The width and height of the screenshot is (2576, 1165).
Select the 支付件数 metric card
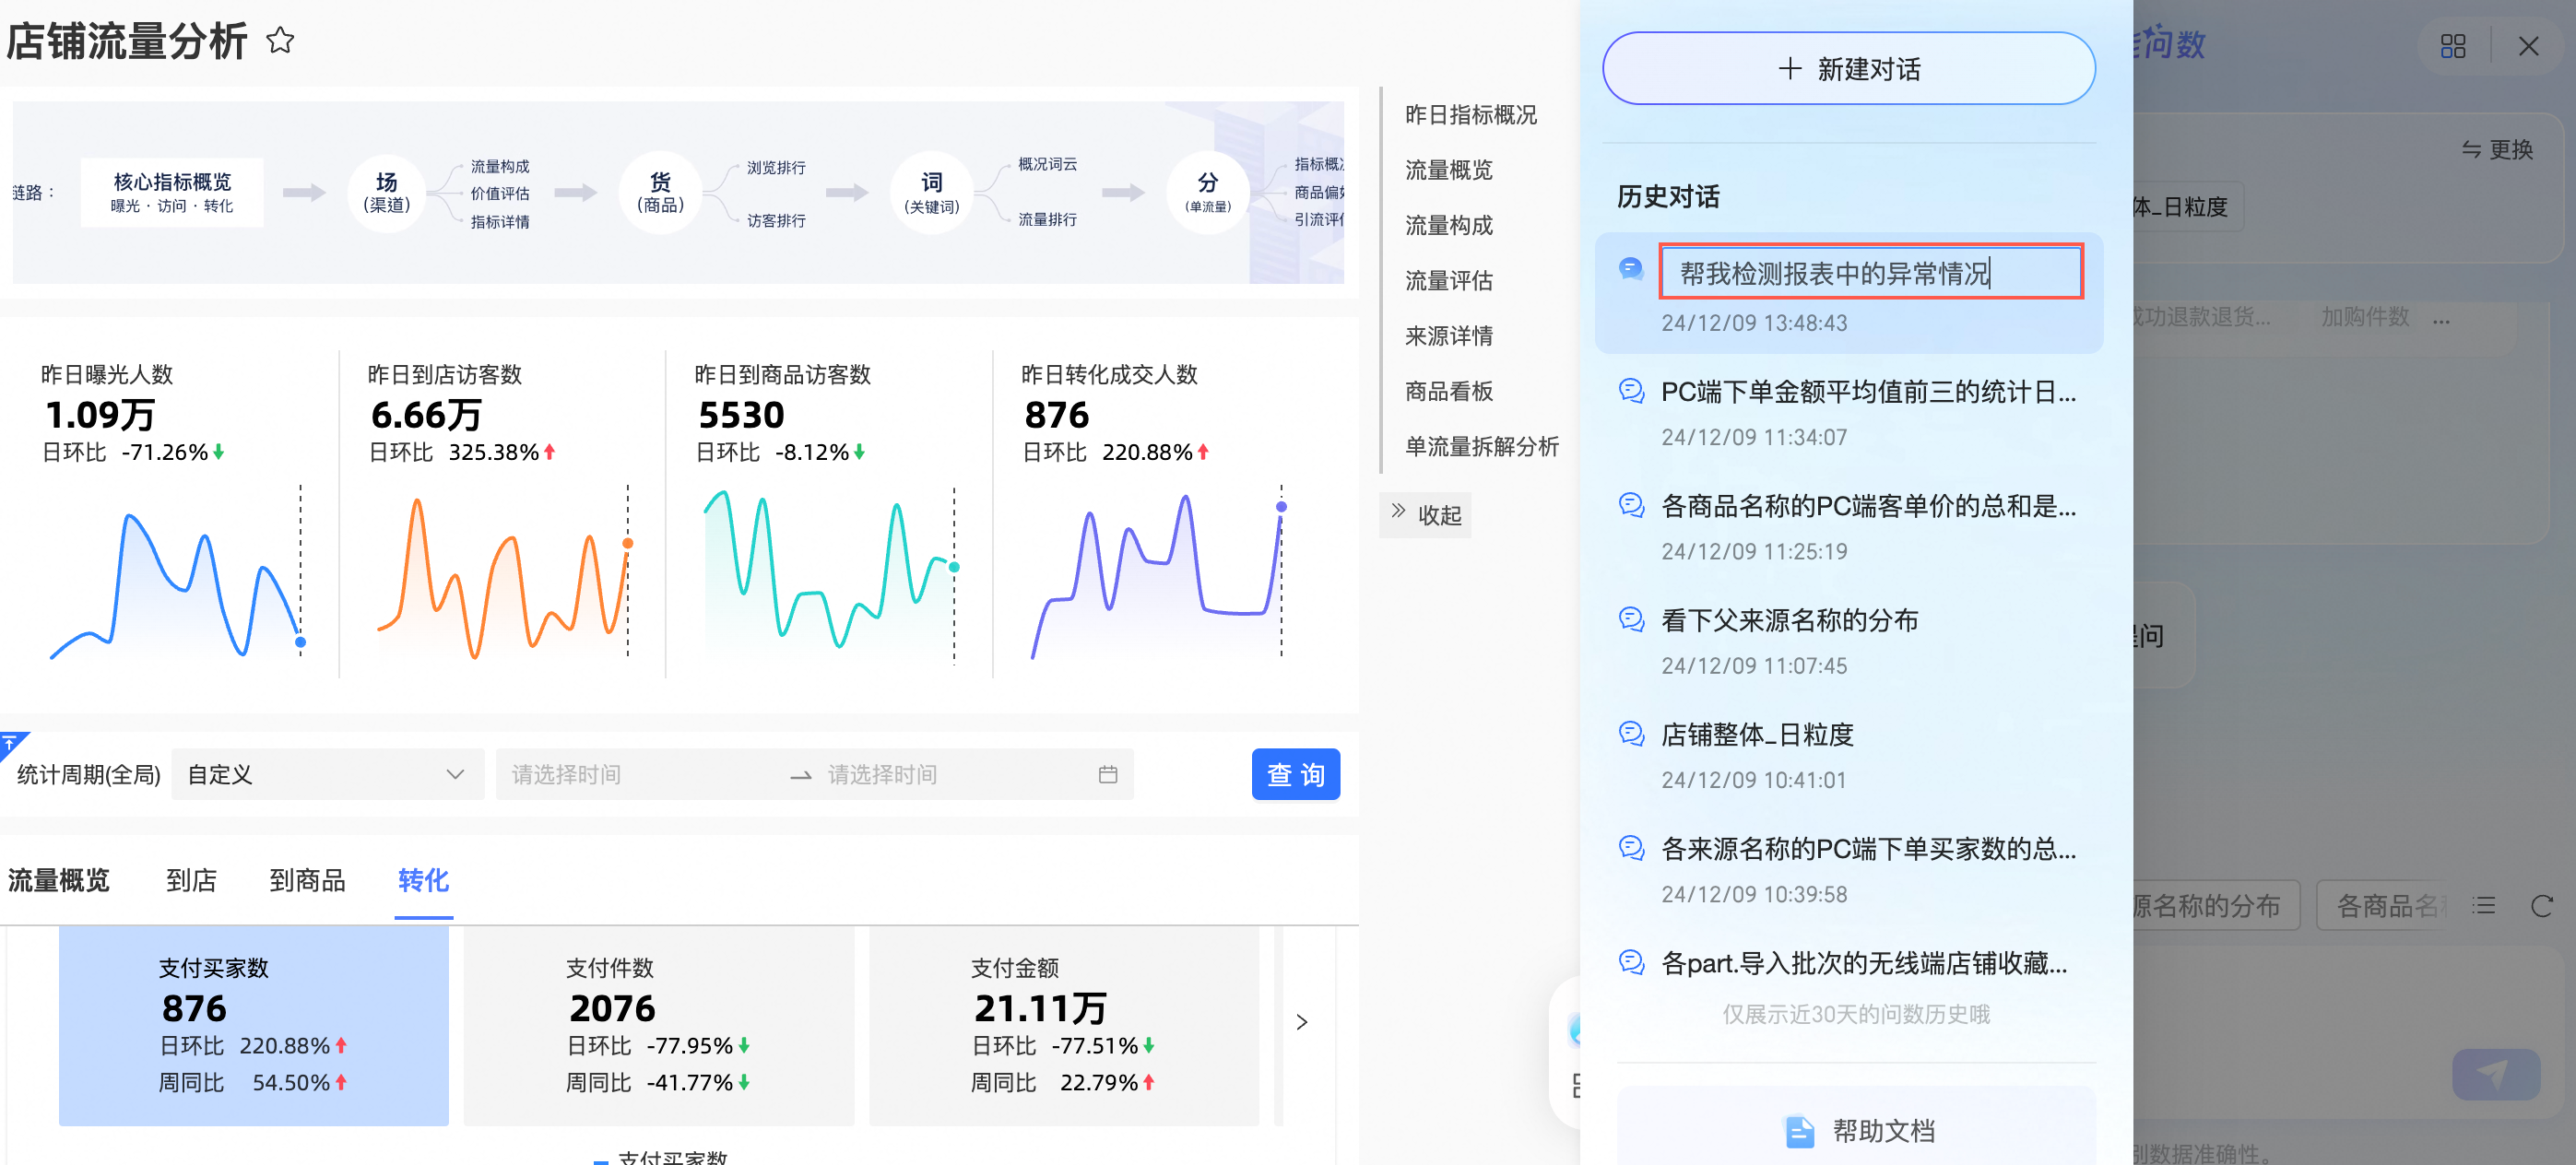[x=658, y=1025]
